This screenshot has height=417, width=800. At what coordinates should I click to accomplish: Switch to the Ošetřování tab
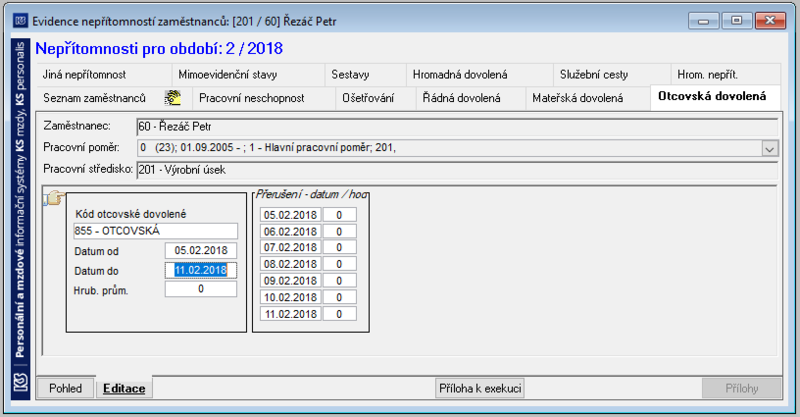[376, 98]
